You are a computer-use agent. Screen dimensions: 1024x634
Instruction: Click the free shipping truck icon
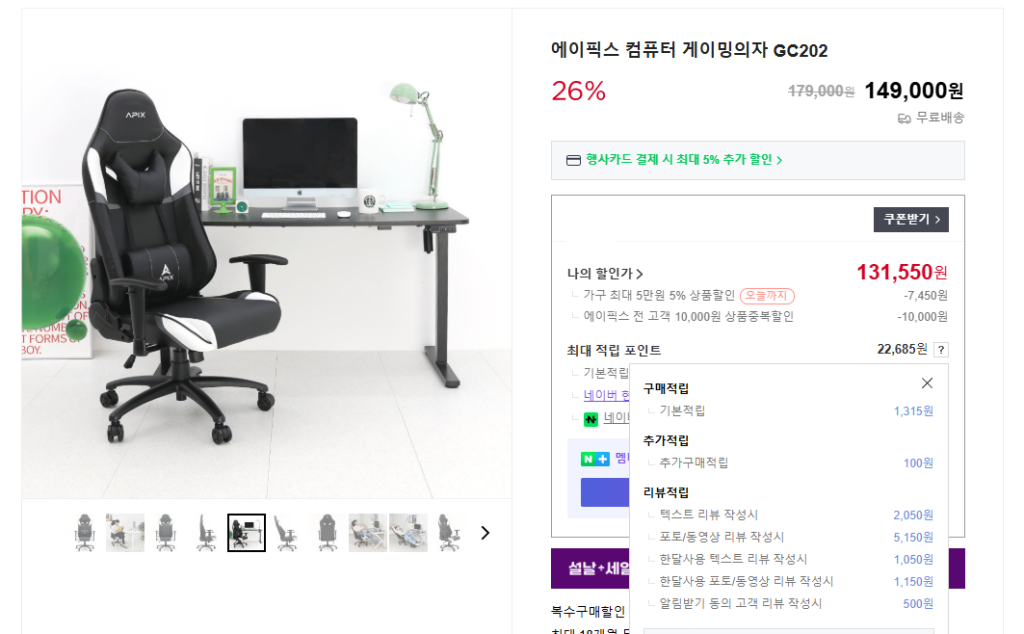tap(904, 118)
